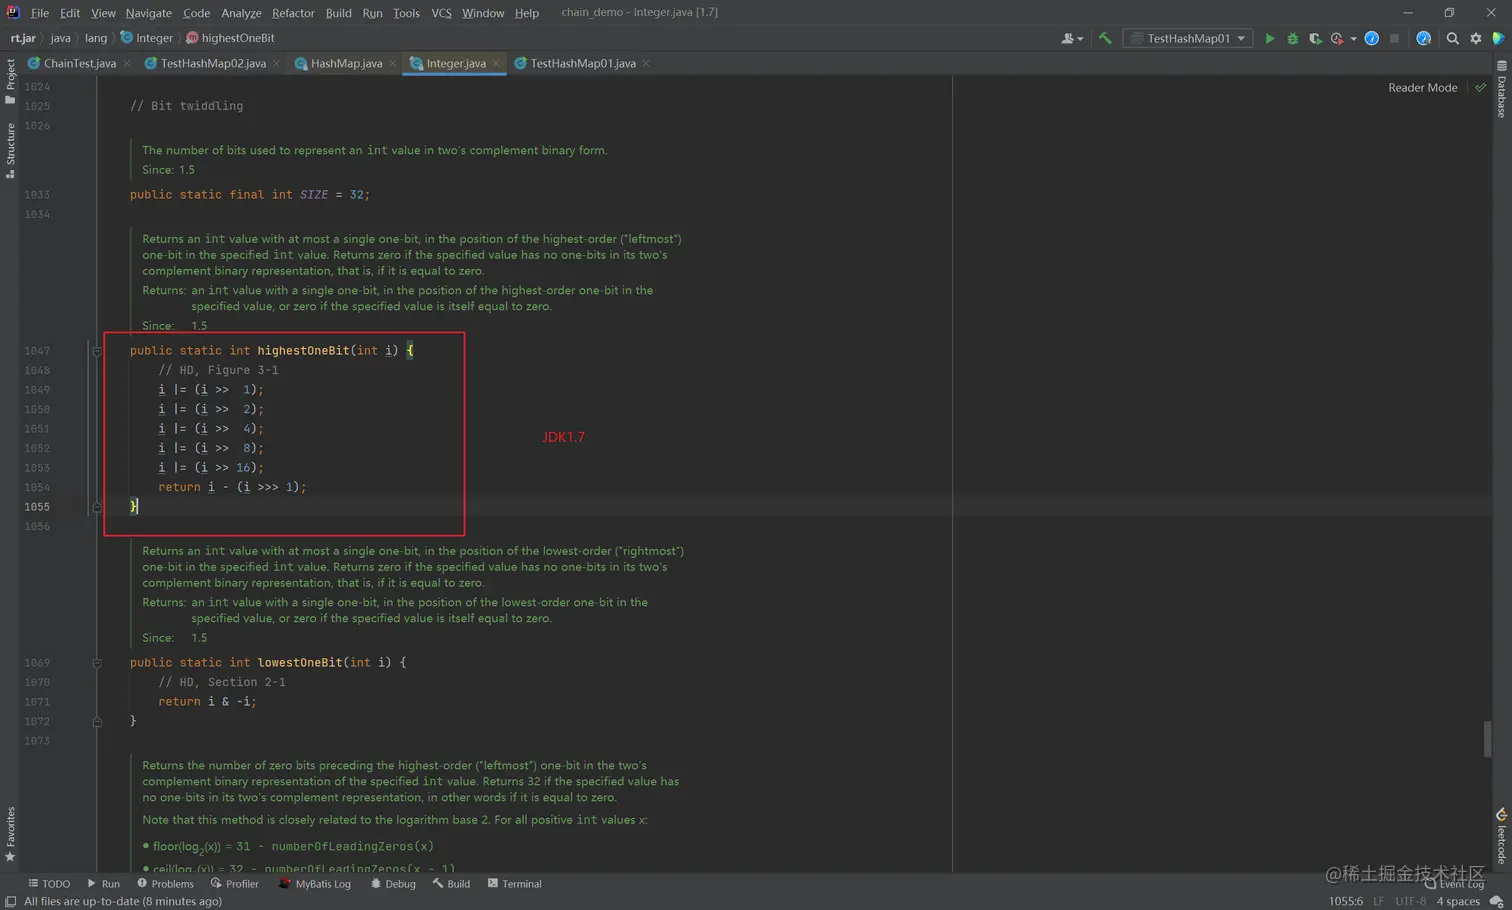Screen dimensions: 1512x910
Task: Open the Profiler tool window
Action: [235, 884]
